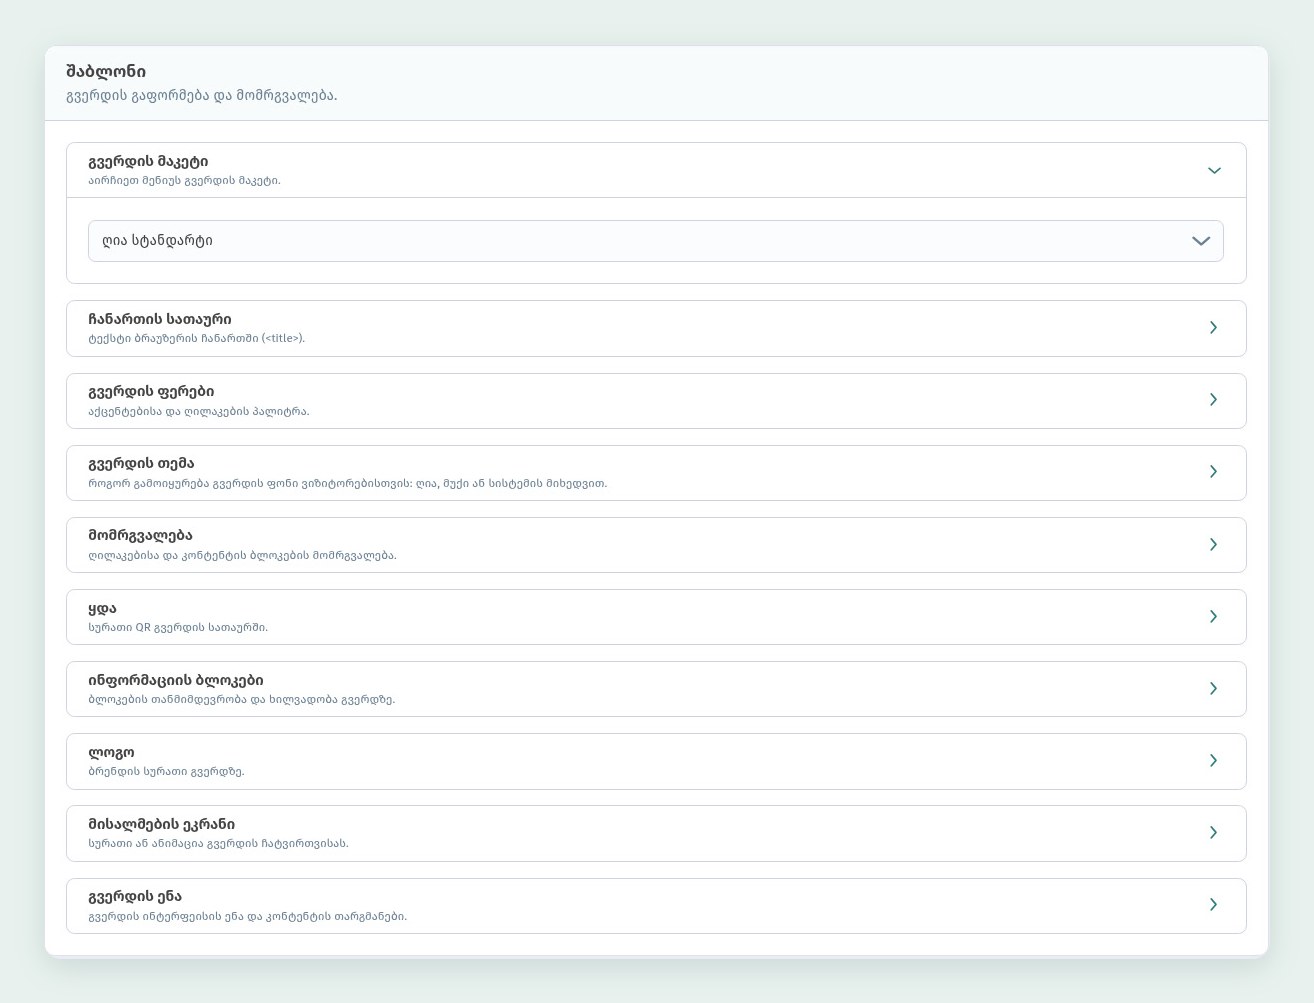The width and height of the screenshot is (1314, 1003).
Task: Collapse the გვერდის მაკეტი section chevron
Action: point(1214,171)
